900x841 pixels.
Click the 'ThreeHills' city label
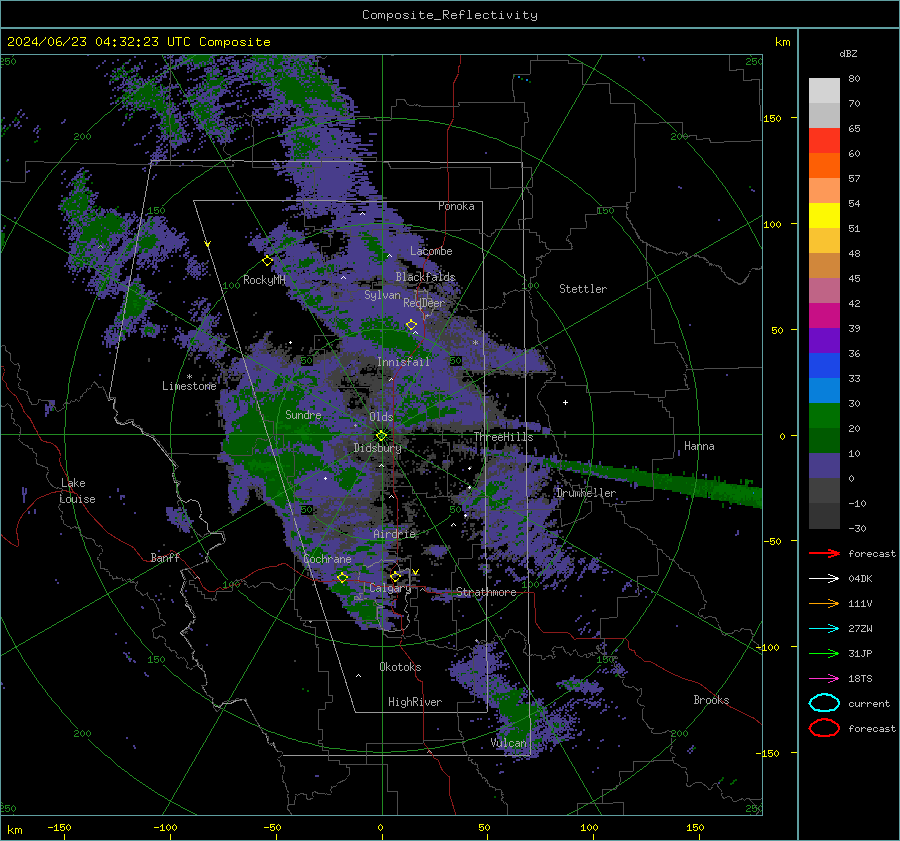pos(503,437)
